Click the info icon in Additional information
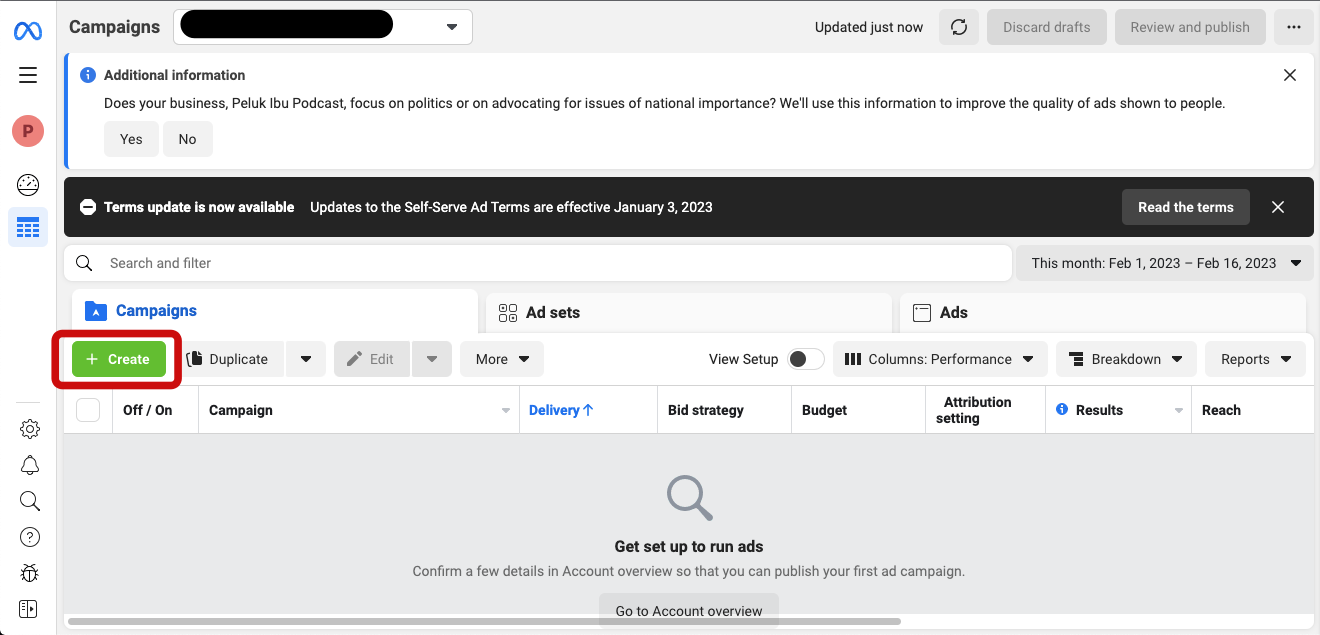Image resolution: width=1320 pixels, height=635 pixels. tap(88, 75)
